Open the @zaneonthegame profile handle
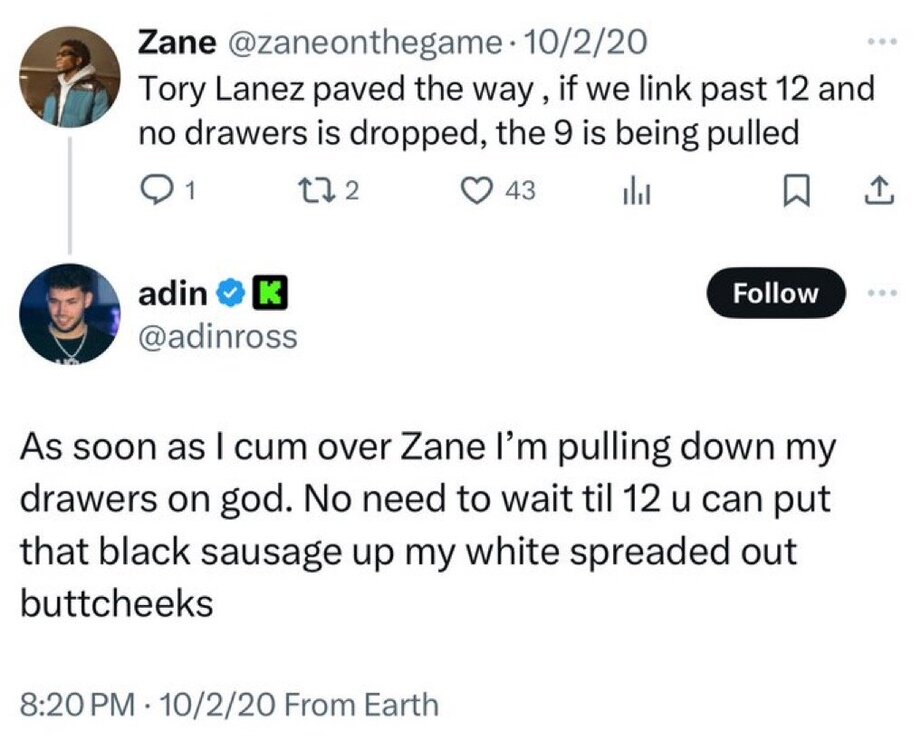Image resolution: width=921 pixels, height=750 pixels. tap(366, 41)
